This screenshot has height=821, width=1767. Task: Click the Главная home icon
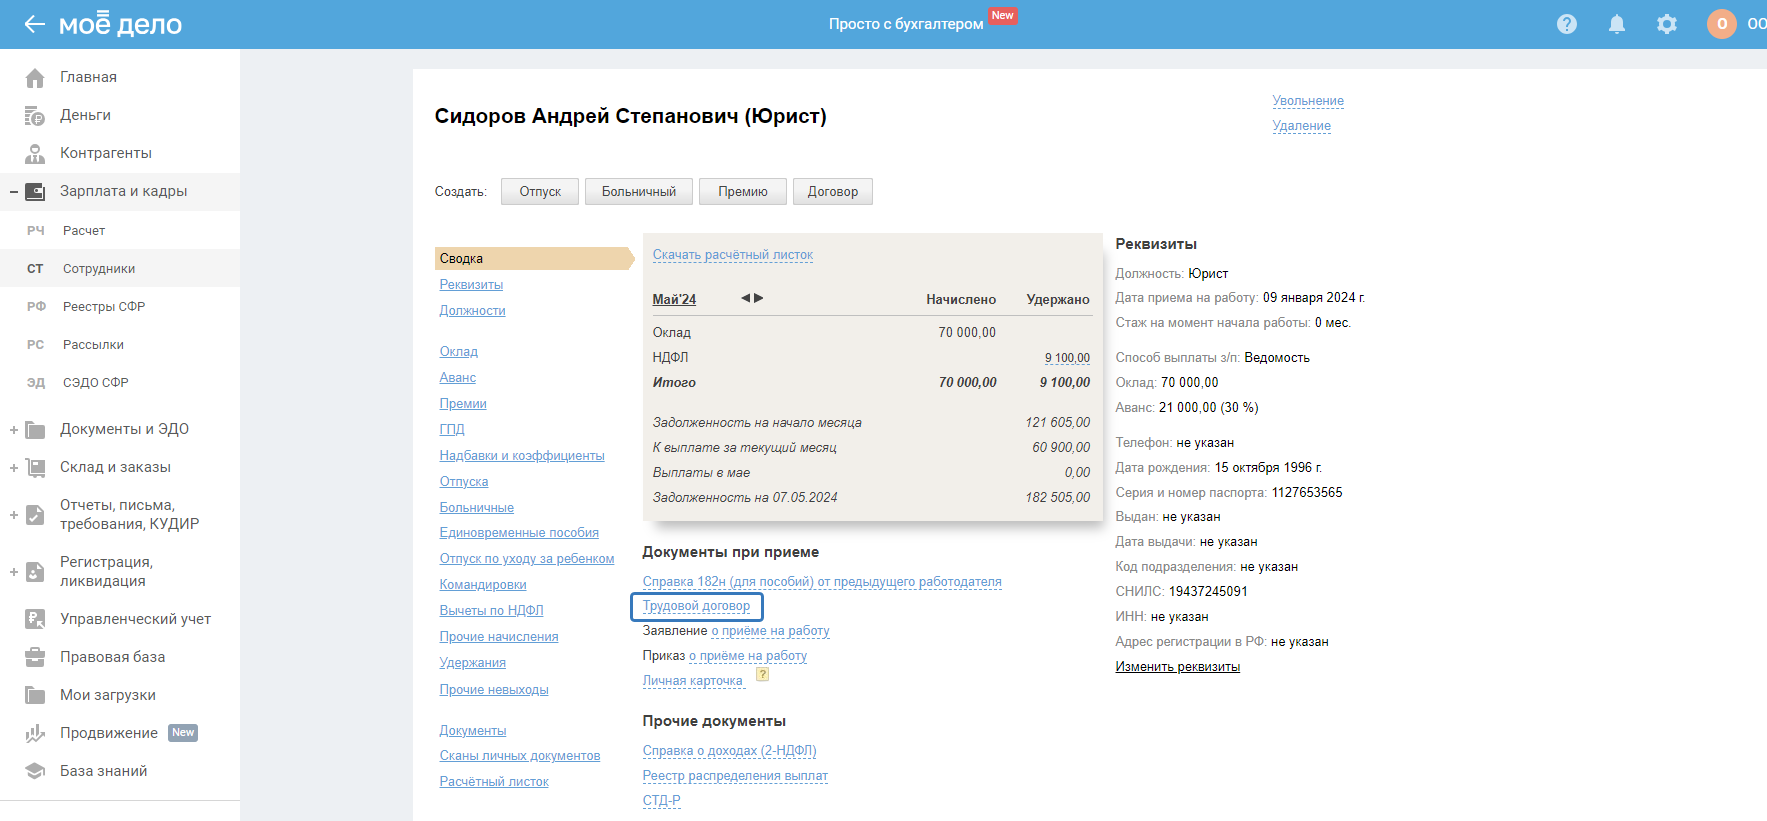coord(35,78)
